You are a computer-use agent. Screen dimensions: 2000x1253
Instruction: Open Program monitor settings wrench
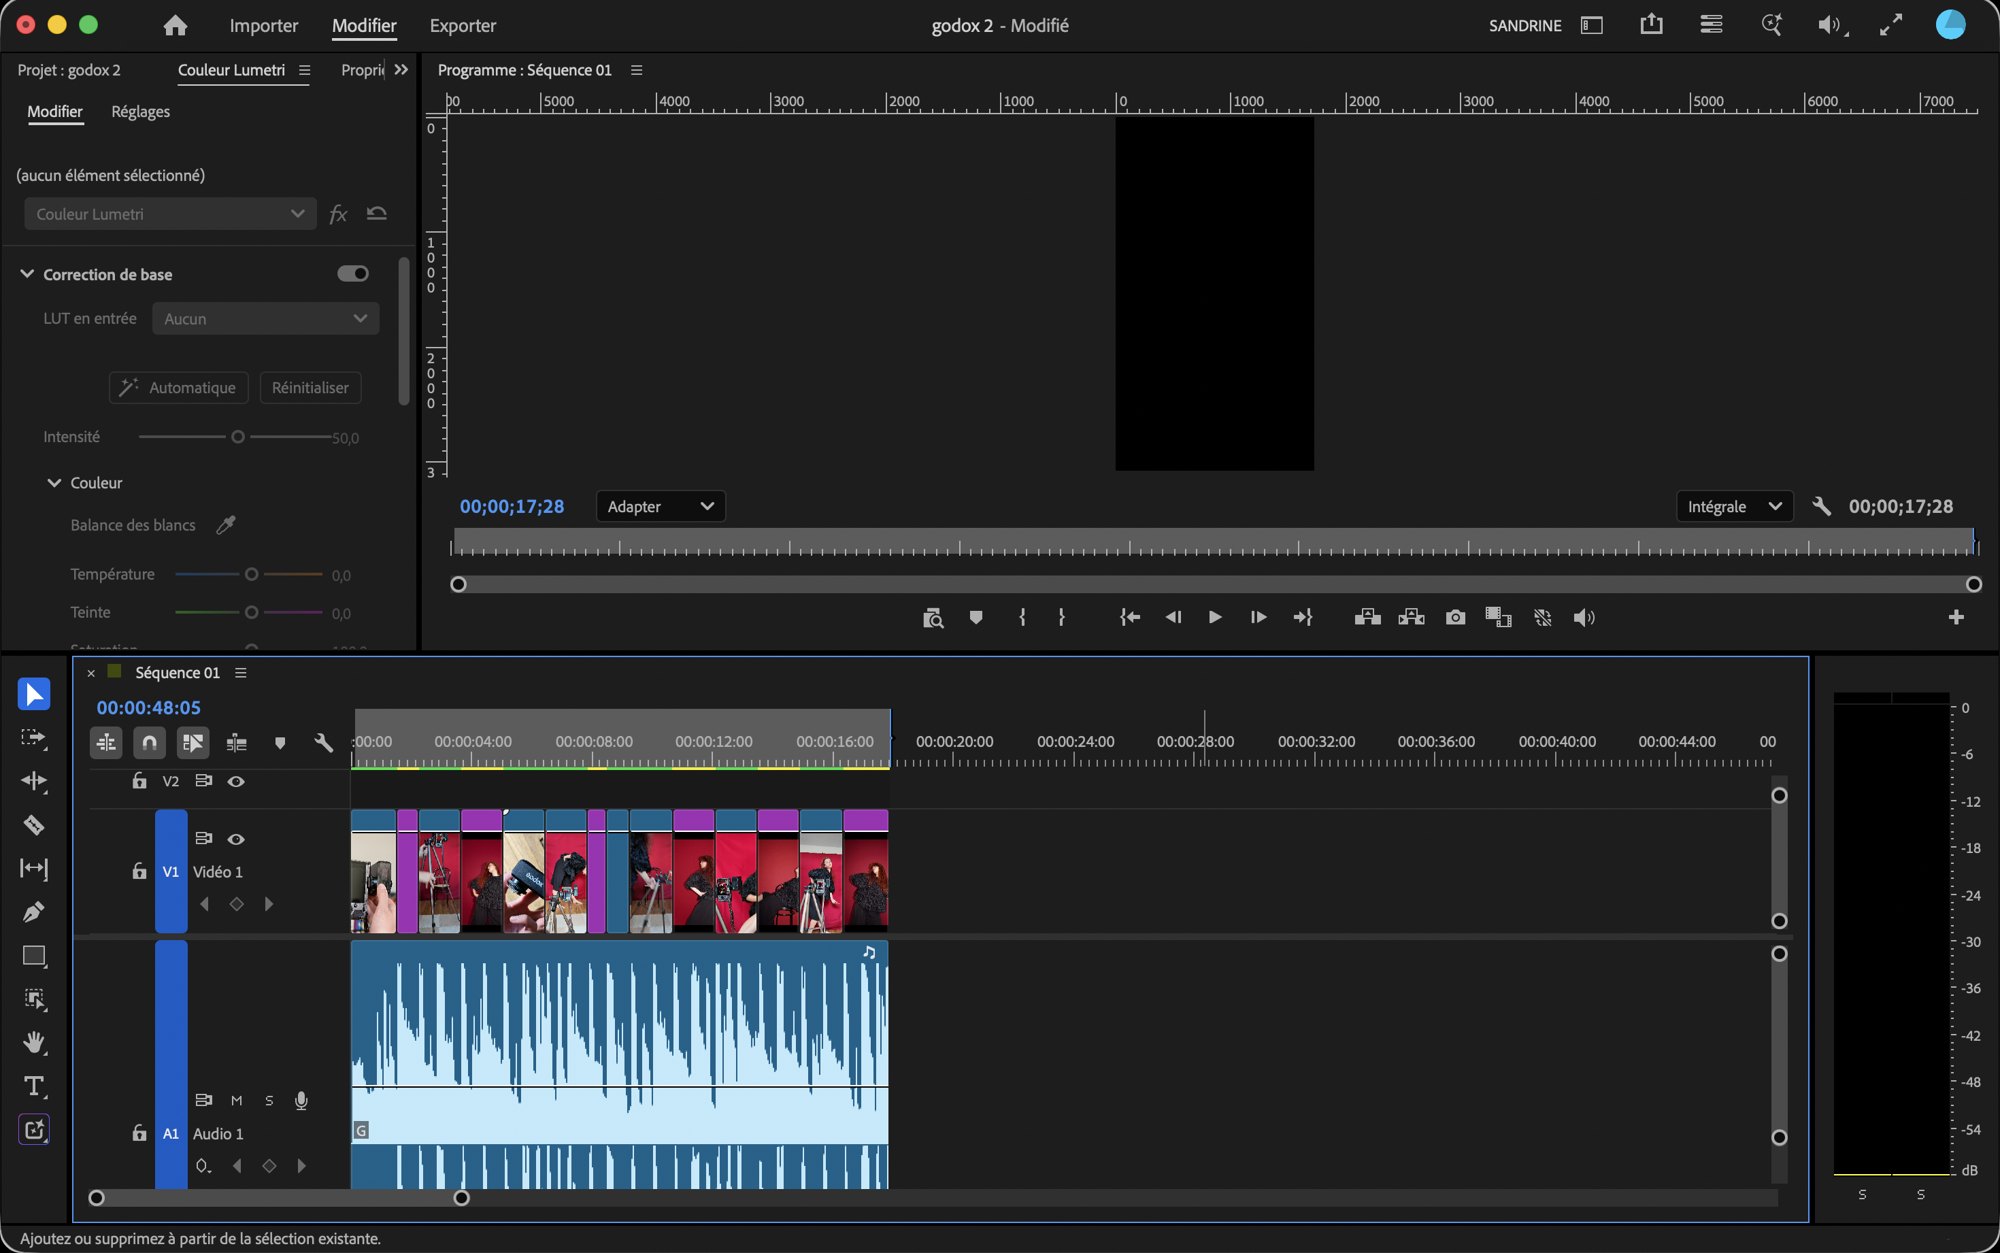click(x=1821, y=507)
